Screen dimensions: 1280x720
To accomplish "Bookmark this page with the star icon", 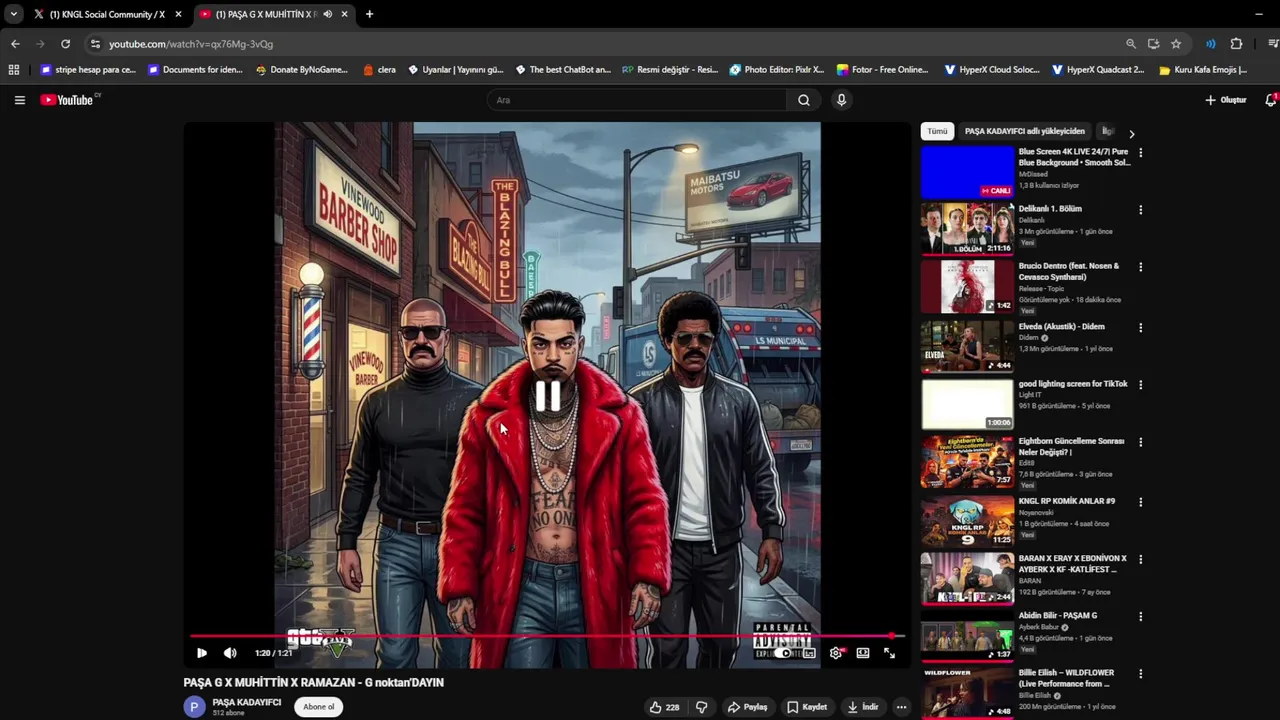I will (x=1176, y=44).
